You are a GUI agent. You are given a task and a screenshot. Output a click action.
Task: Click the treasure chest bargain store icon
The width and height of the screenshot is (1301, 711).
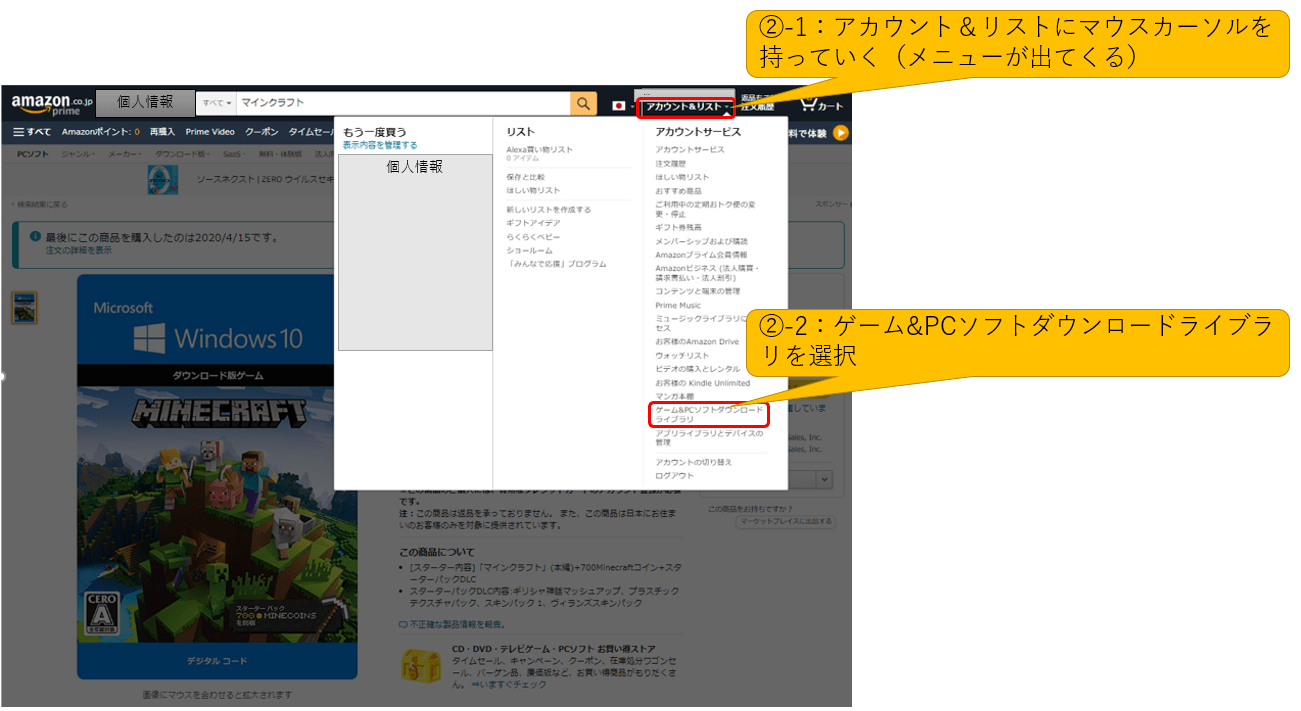(x=420, y=667)
